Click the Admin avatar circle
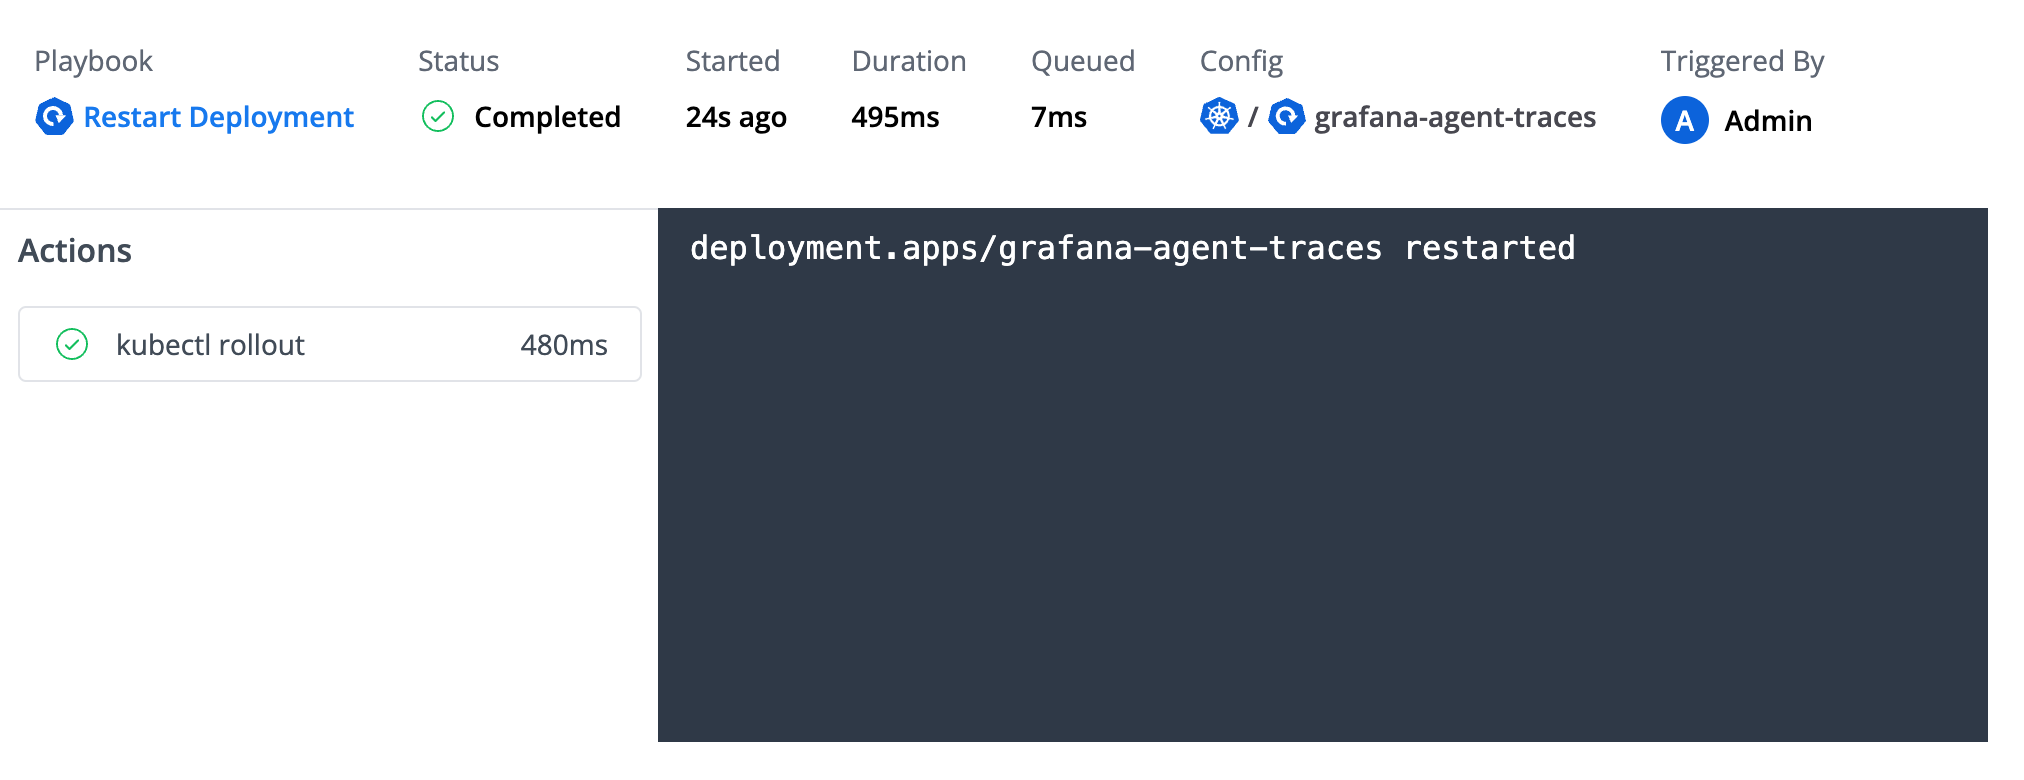The height and width of the screenshot is (780, 2024). (x=1684, y=120)
